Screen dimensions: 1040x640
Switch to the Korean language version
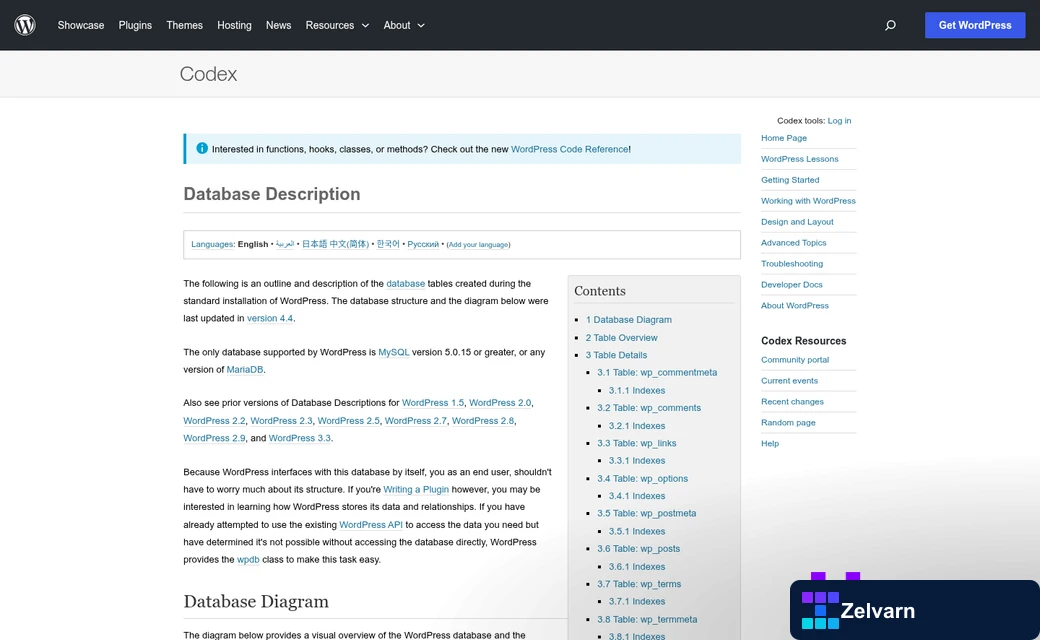pos(388,244)
